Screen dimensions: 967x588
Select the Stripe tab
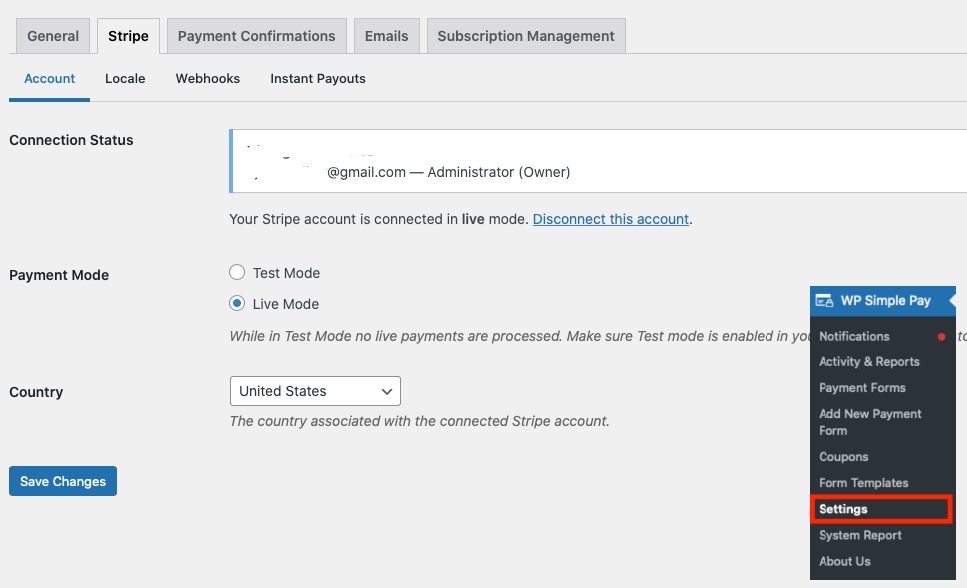pos(128,36)
